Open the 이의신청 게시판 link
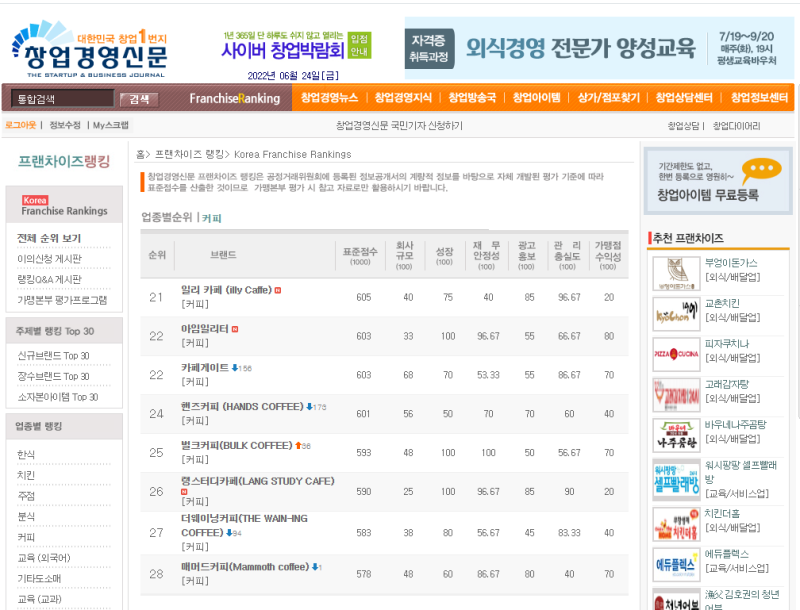Viewport: 800px width, 610px height. pyautogui.click(x=49, y=259)
